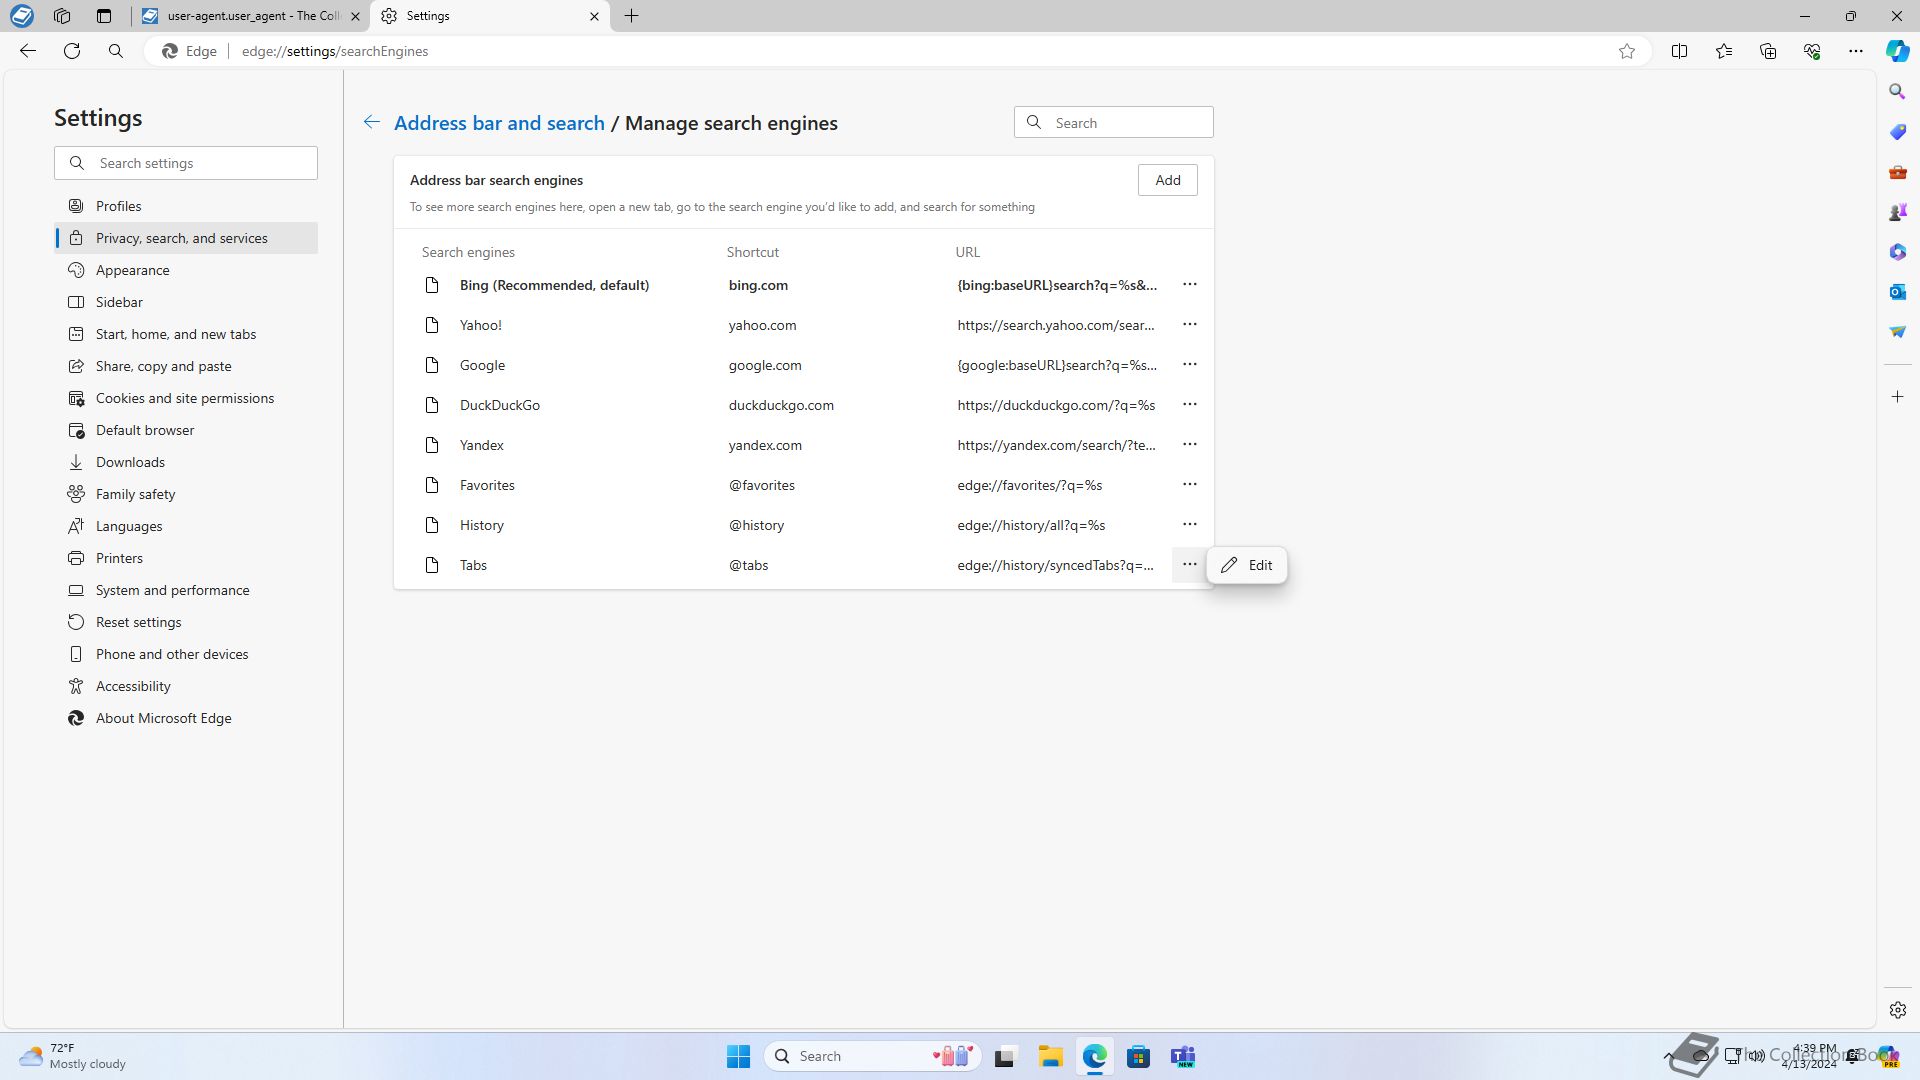Open Phone and other devices
The width and height of the screenshot is (1920, 1080).
[186, 654]
